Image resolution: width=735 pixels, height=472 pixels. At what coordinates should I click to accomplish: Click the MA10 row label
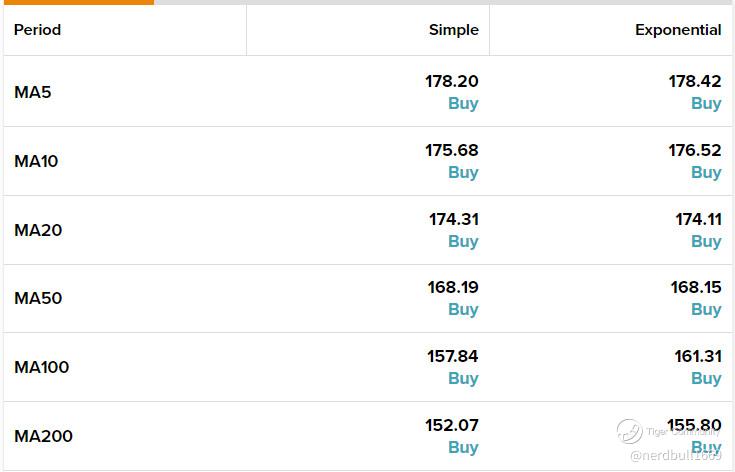coord(36,161)
